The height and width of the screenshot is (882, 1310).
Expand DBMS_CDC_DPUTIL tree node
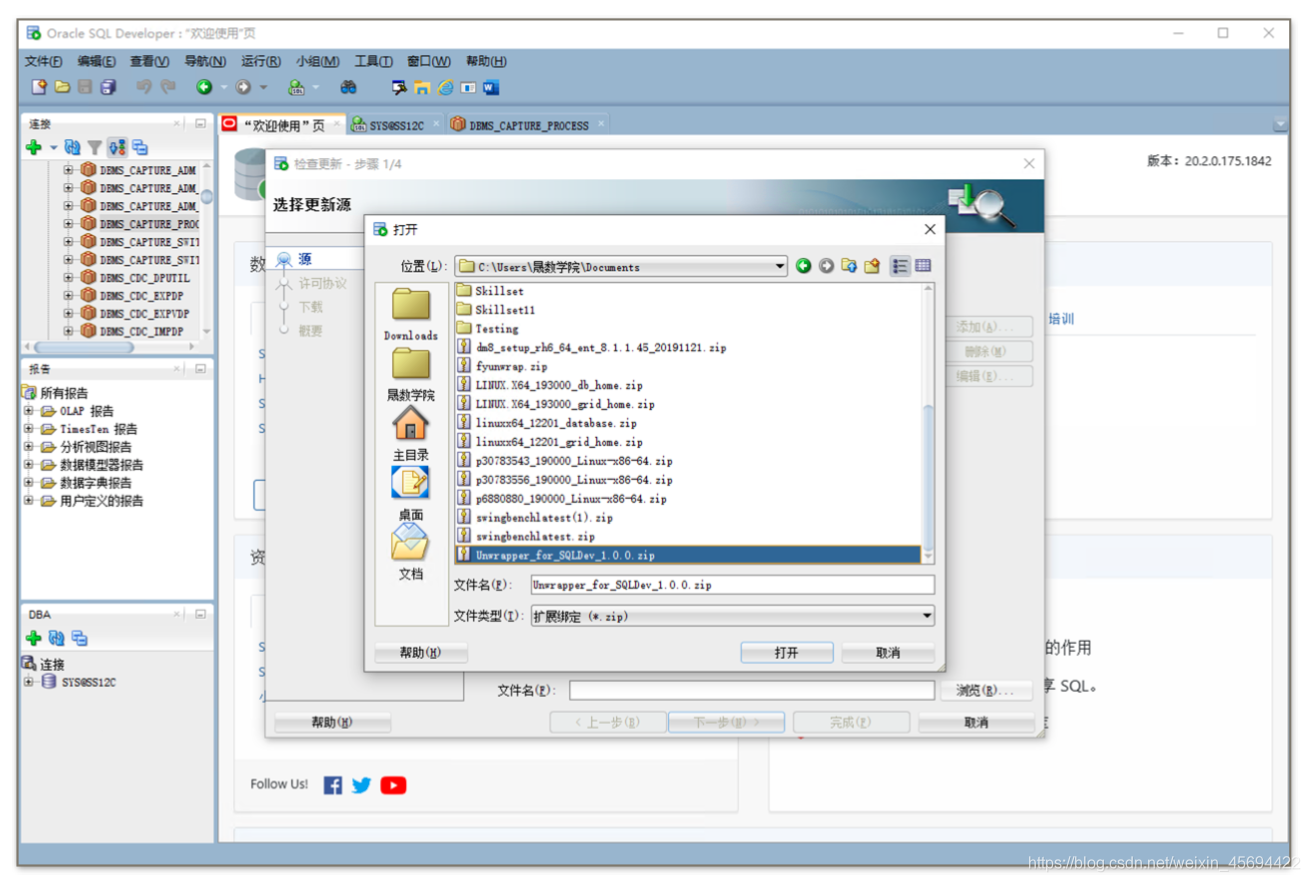69,278
